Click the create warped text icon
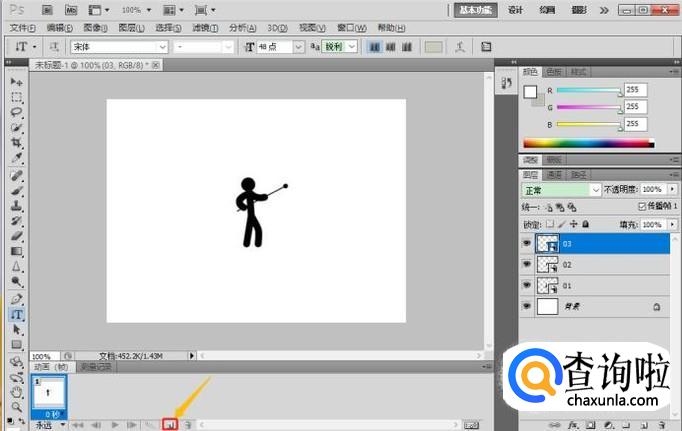 pyautogui.click(x=459, y=47)
